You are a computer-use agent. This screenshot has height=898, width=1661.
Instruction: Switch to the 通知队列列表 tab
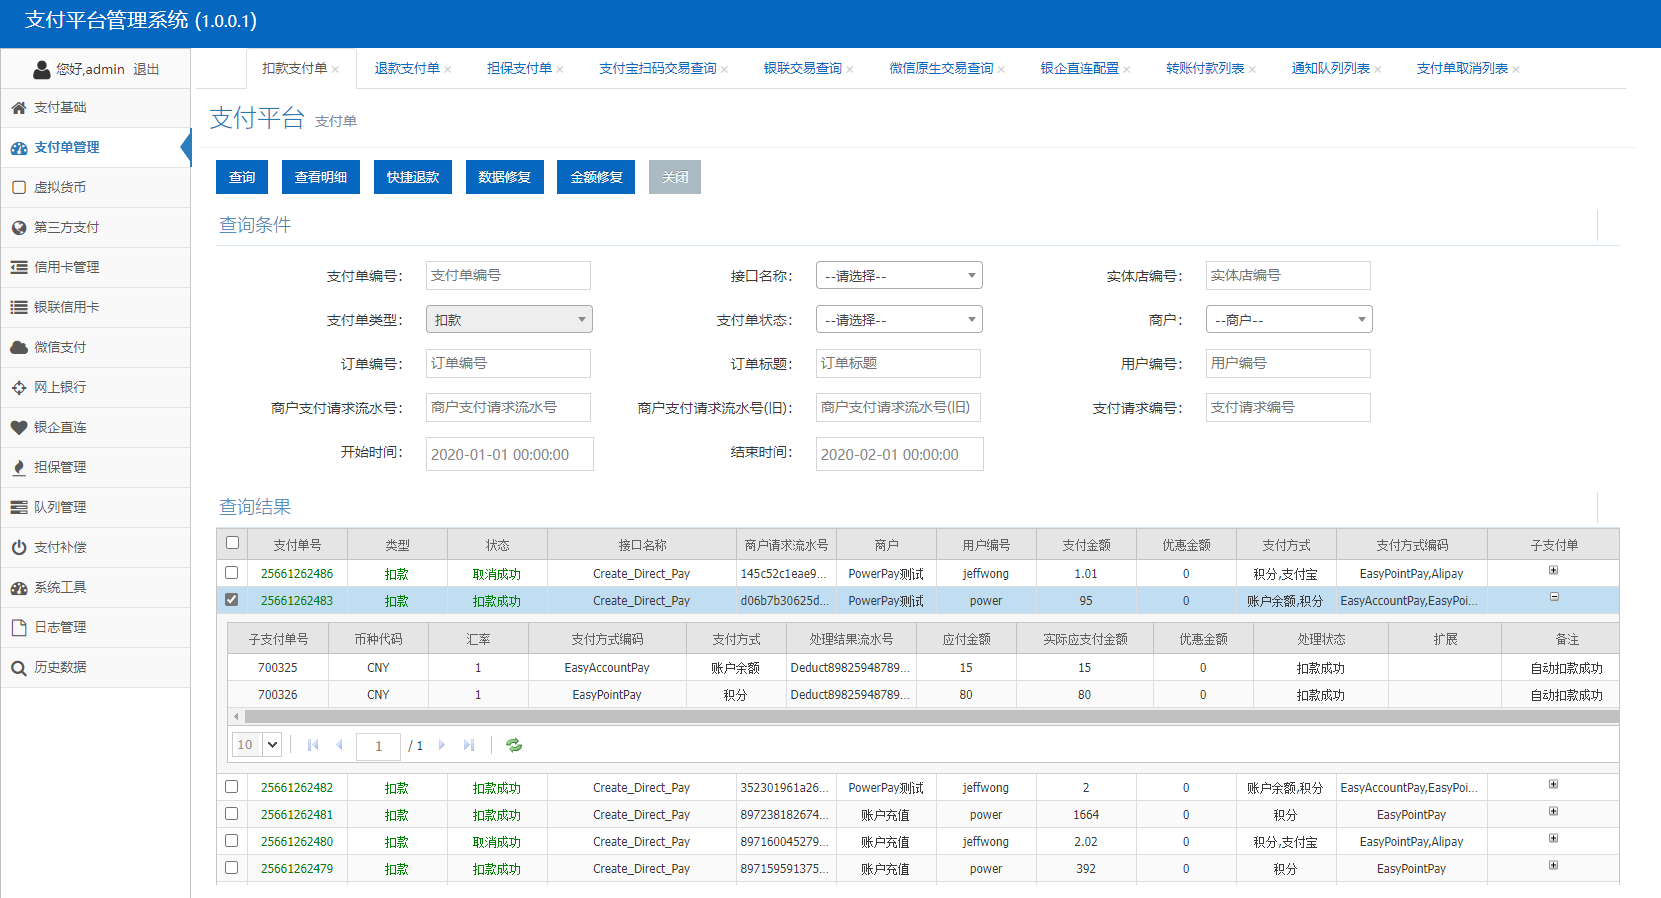coord(1330,68)
